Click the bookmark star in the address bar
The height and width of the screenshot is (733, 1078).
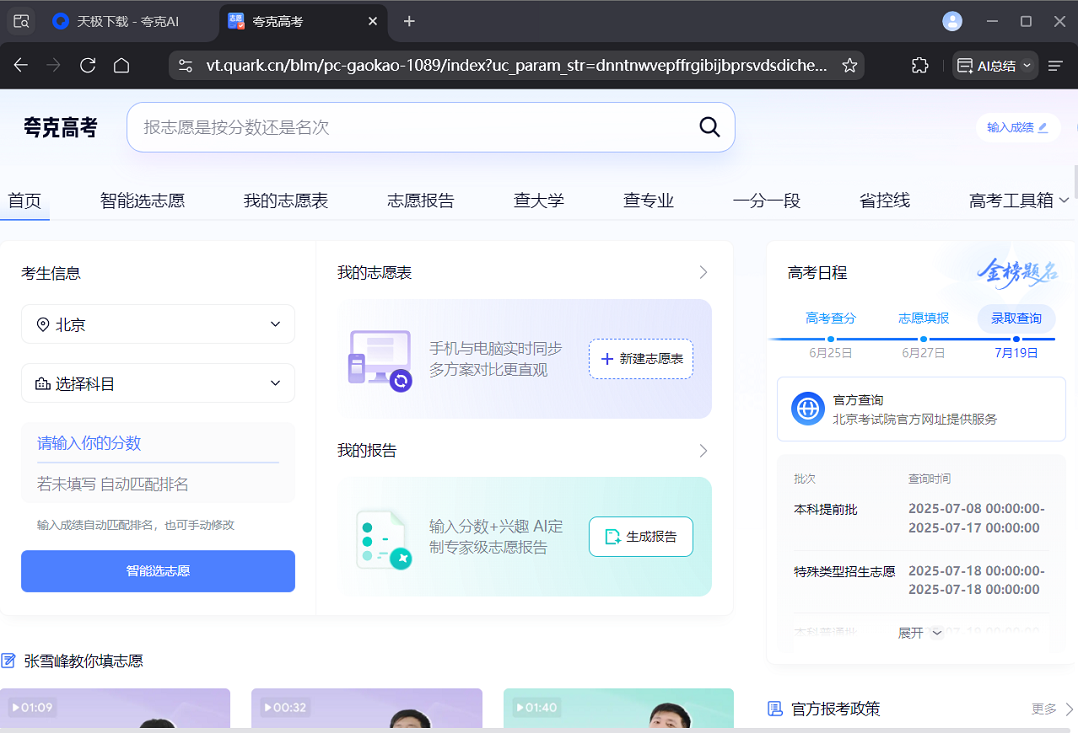(x=849, y=64)
